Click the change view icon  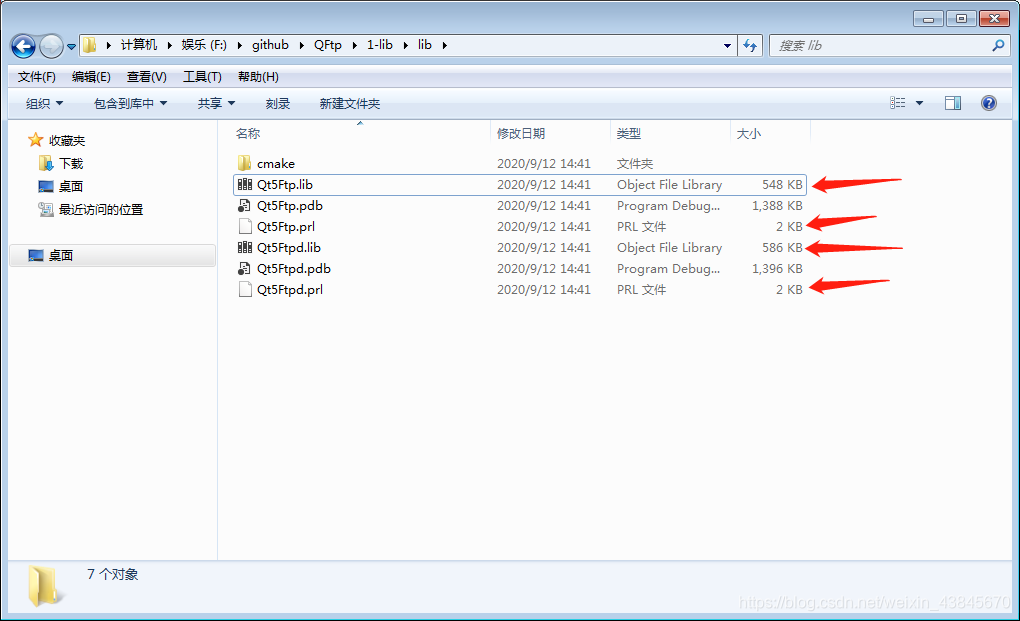coord(898,103)
